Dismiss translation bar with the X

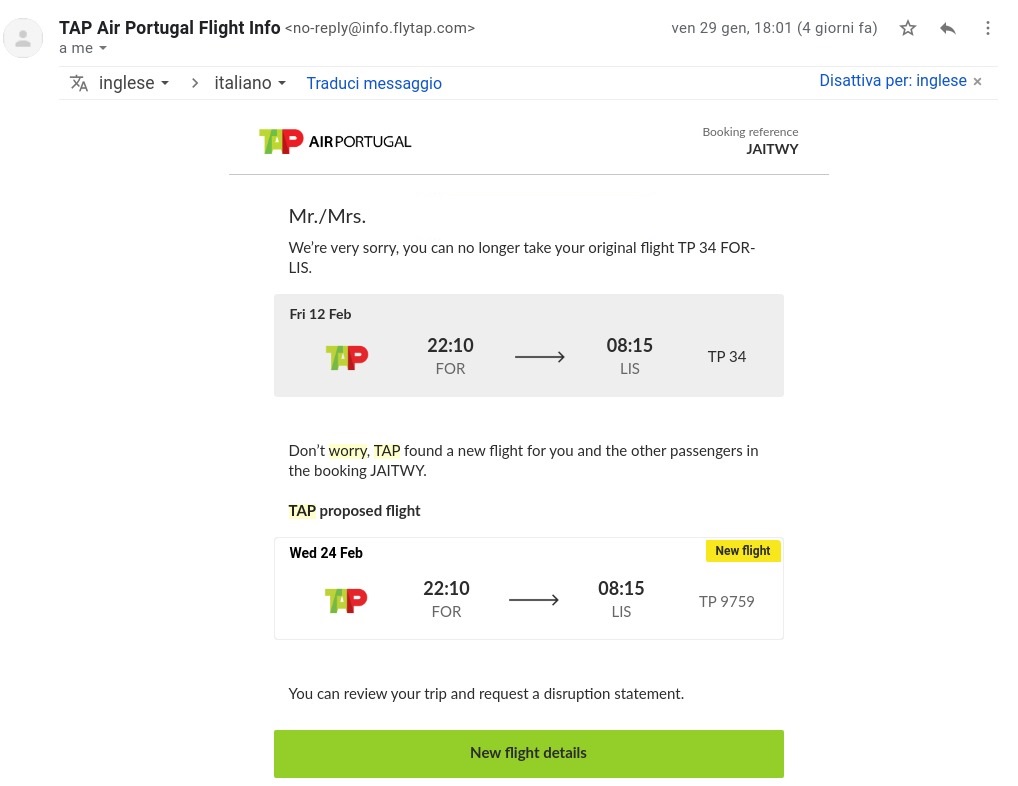(977, 81)
